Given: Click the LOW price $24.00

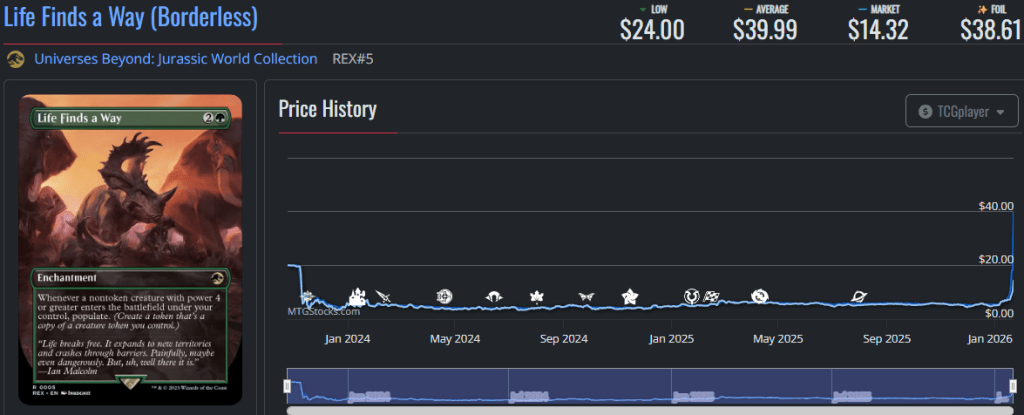Looking at the screenshot, I should coord(652,29).
